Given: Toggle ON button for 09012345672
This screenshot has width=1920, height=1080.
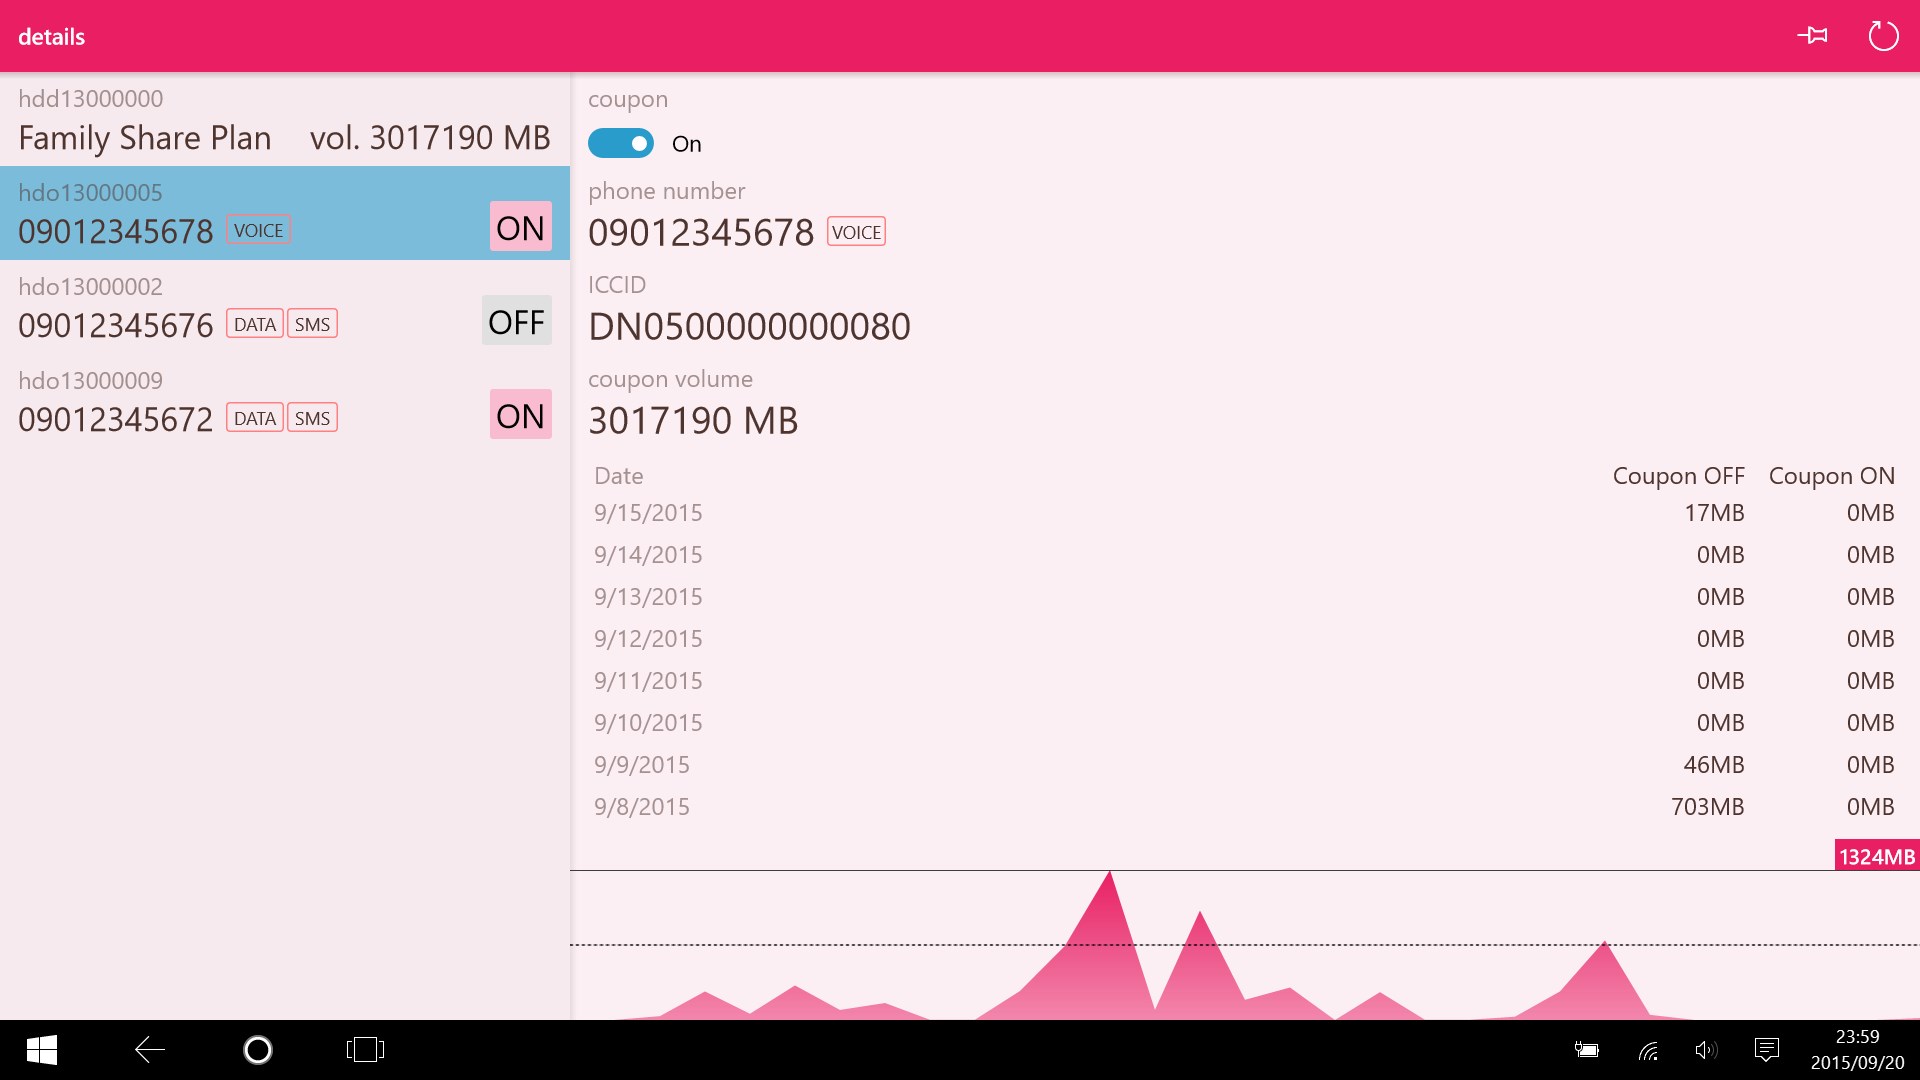Looking at the screenshot, I should pyautogui.click(x=520, y=415).
